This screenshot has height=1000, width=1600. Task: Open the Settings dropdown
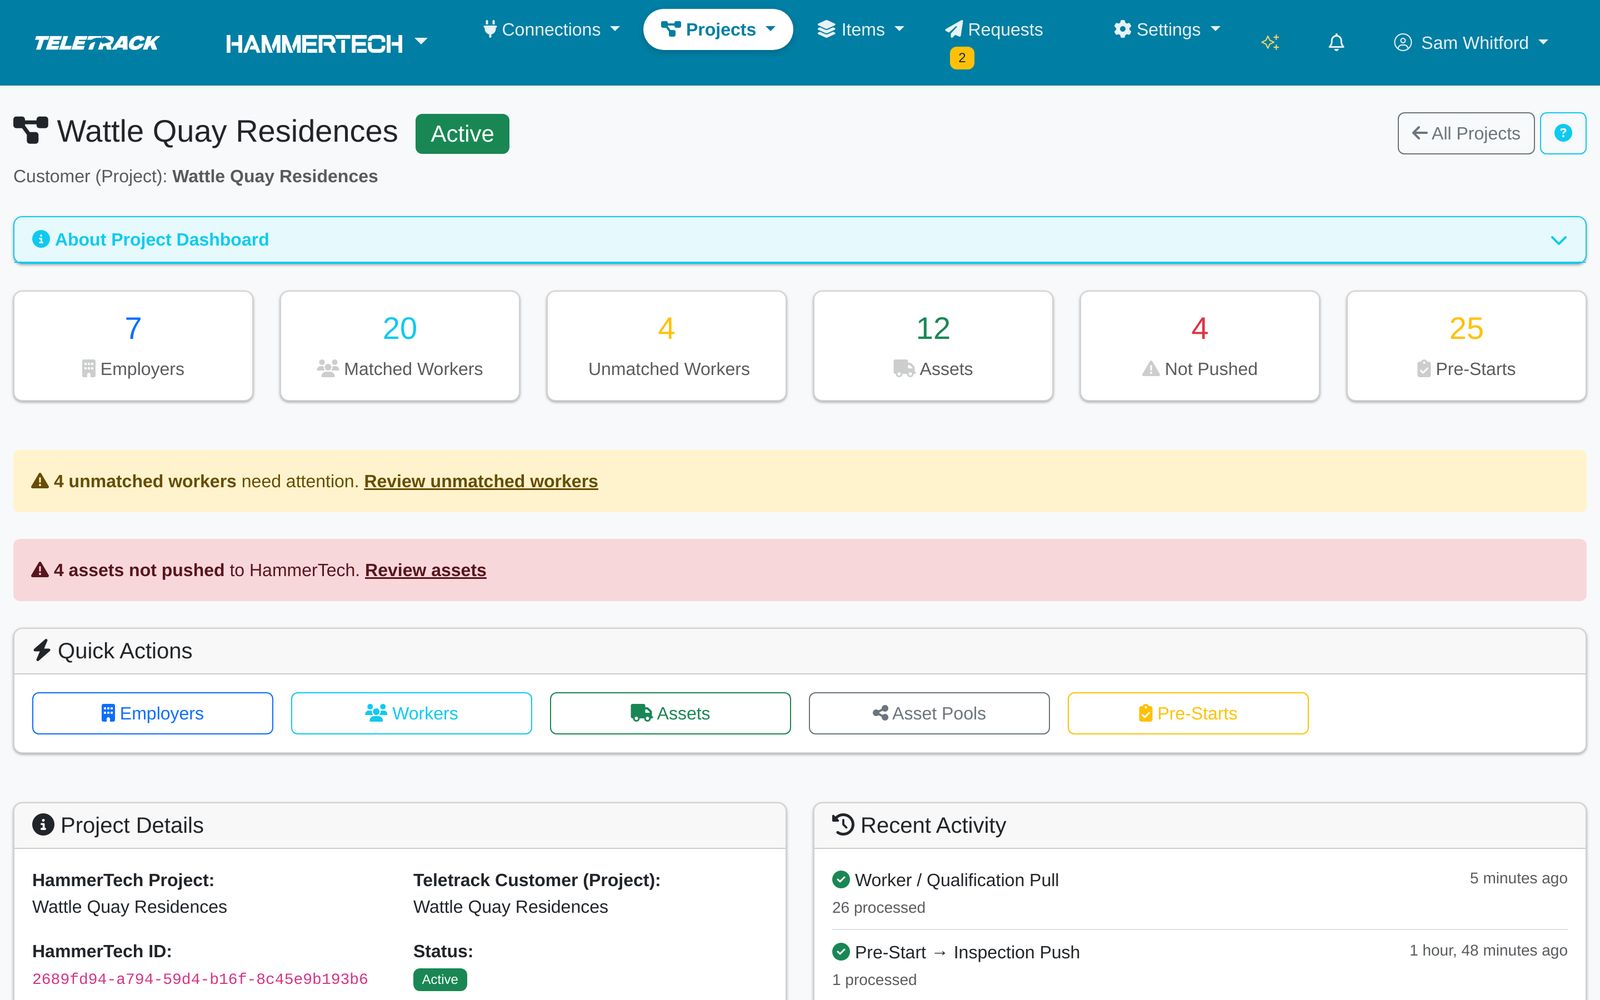click(1167, 29)
